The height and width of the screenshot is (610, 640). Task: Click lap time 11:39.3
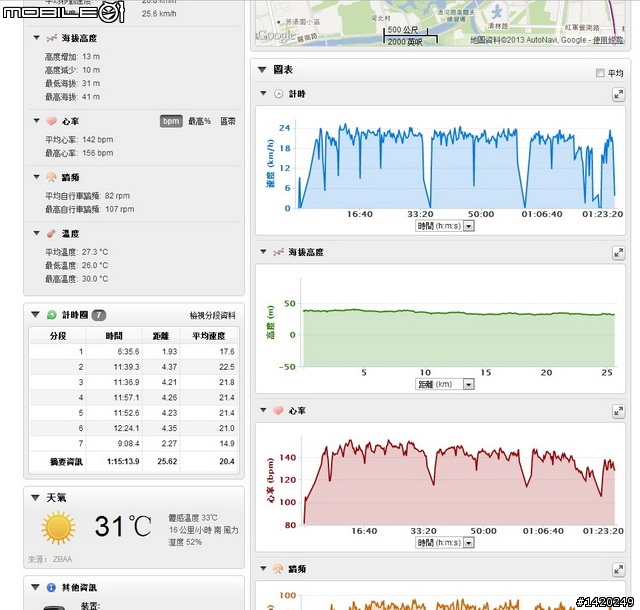pos(126,367)
